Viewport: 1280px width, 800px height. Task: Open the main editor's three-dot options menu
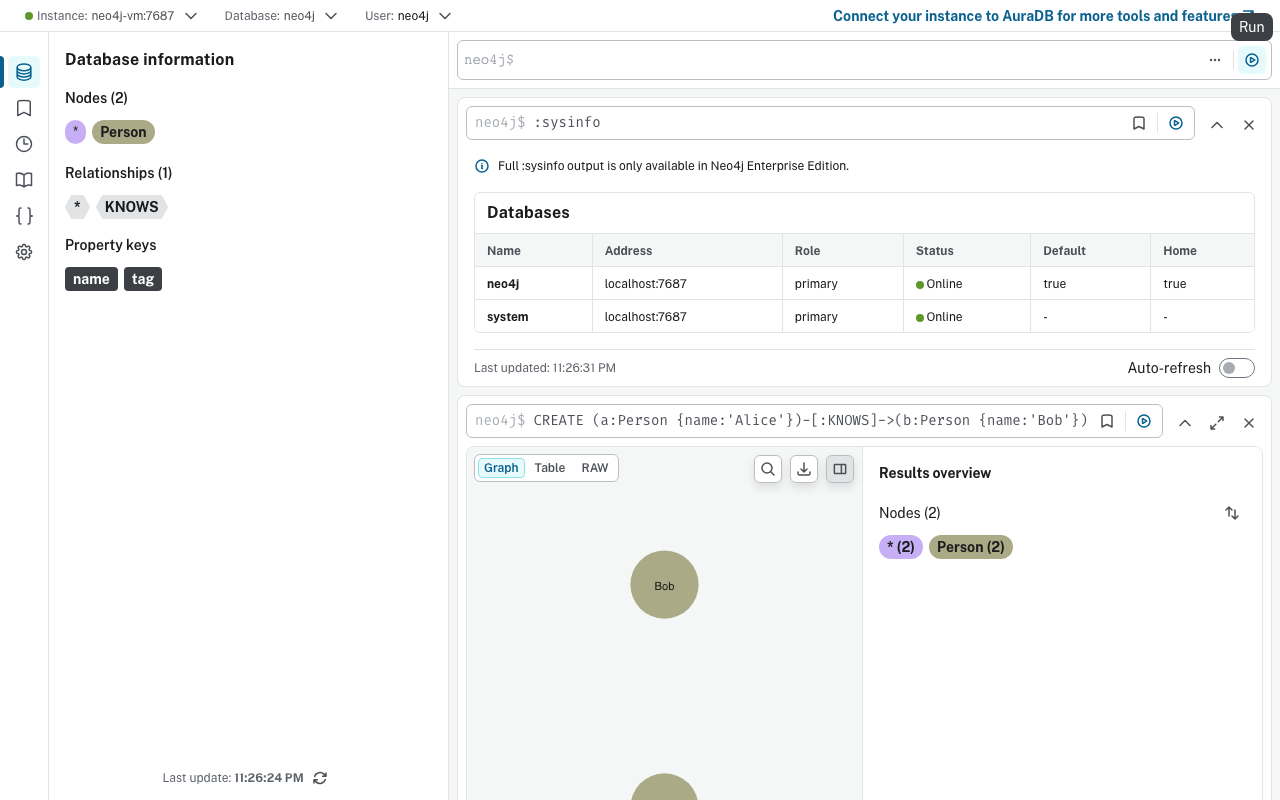point(1215,60)
